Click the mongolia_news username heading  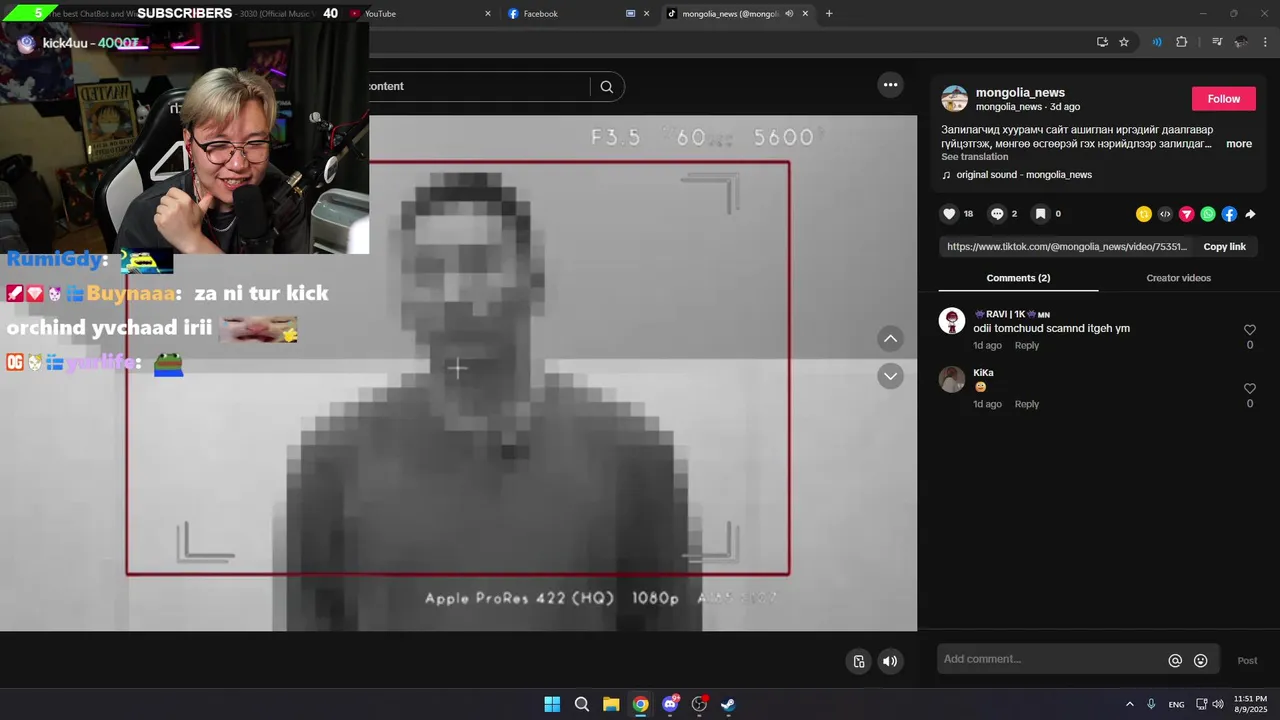[x=1020, y=93]
